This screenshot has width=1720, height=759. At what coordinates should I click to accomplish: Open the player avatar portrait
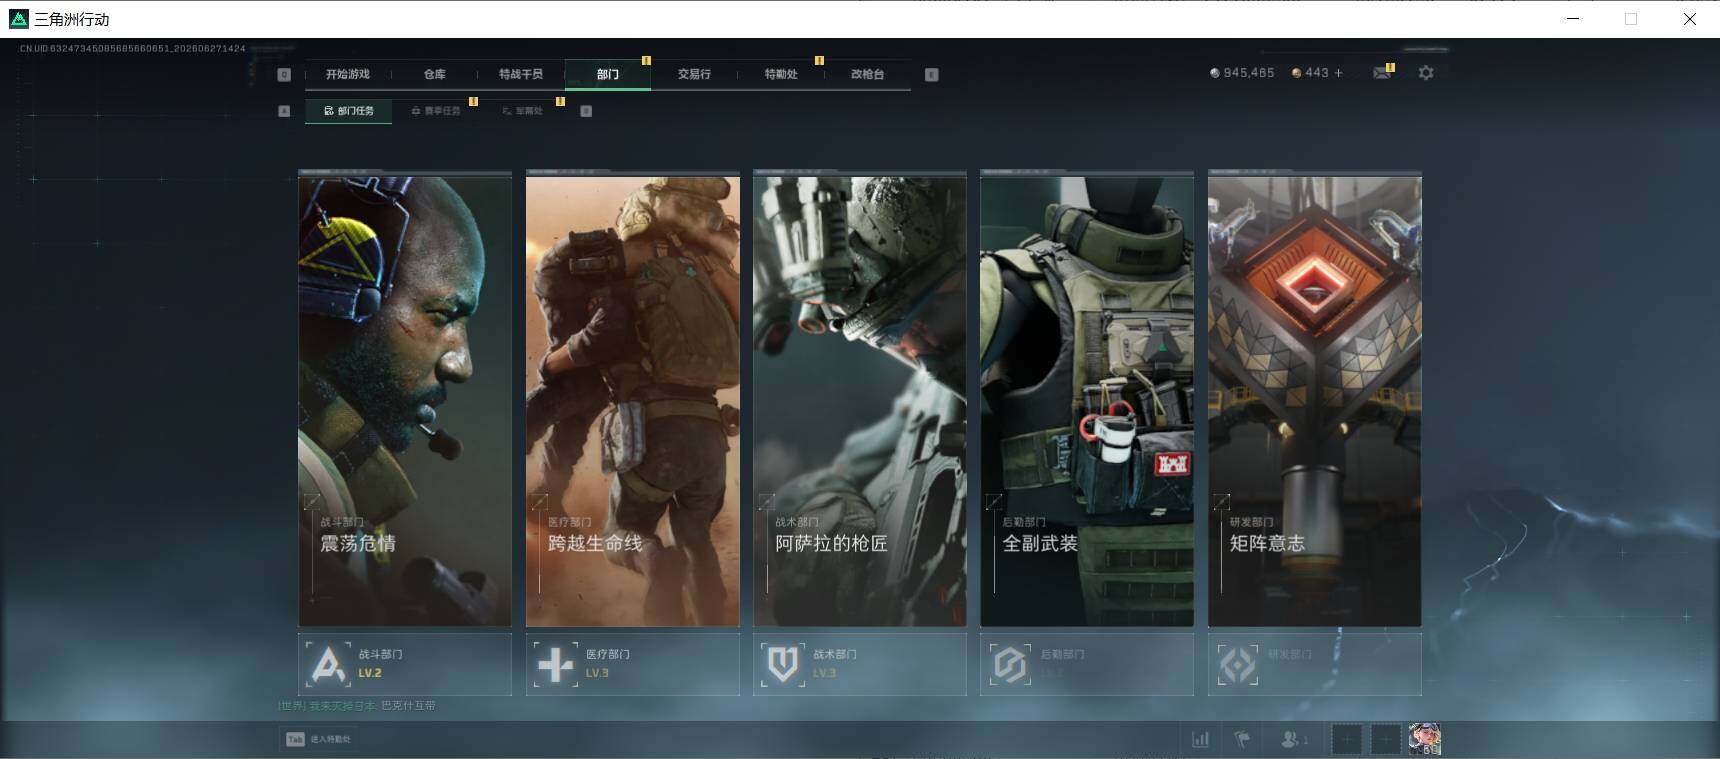click(x=1425, y=739)
